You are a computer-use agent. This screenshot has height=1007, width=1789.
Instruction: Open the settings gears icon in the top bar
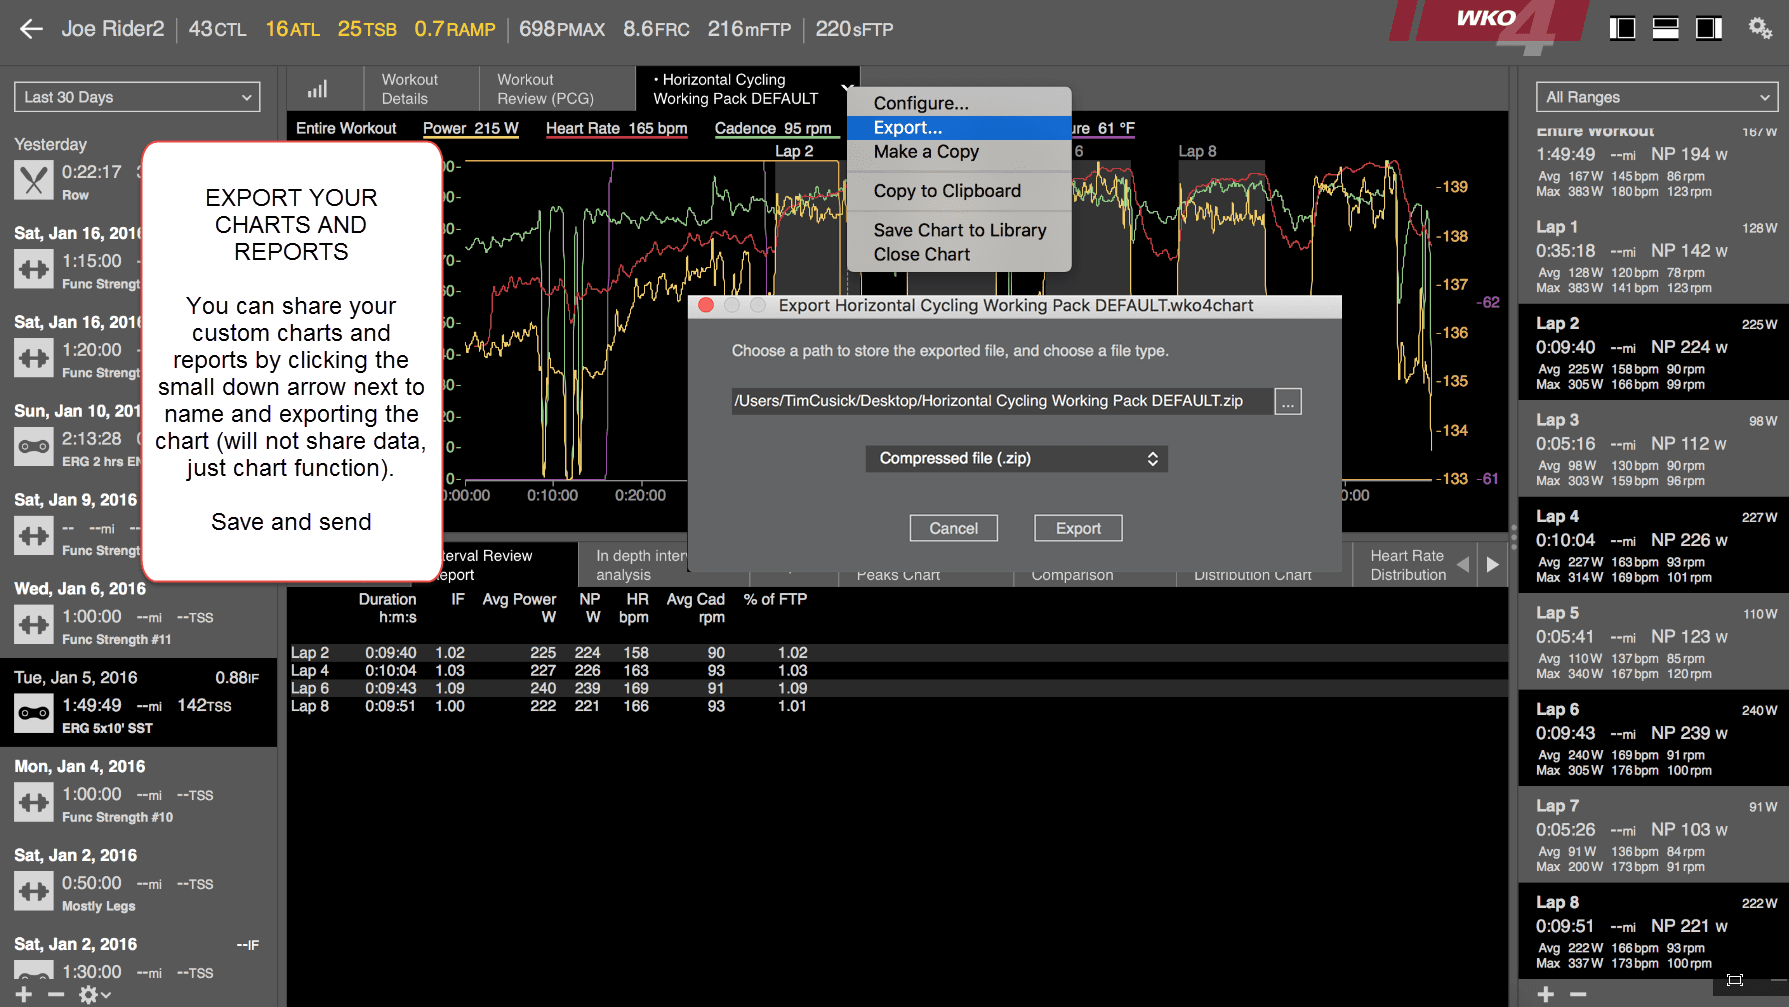click(1760, 28)
